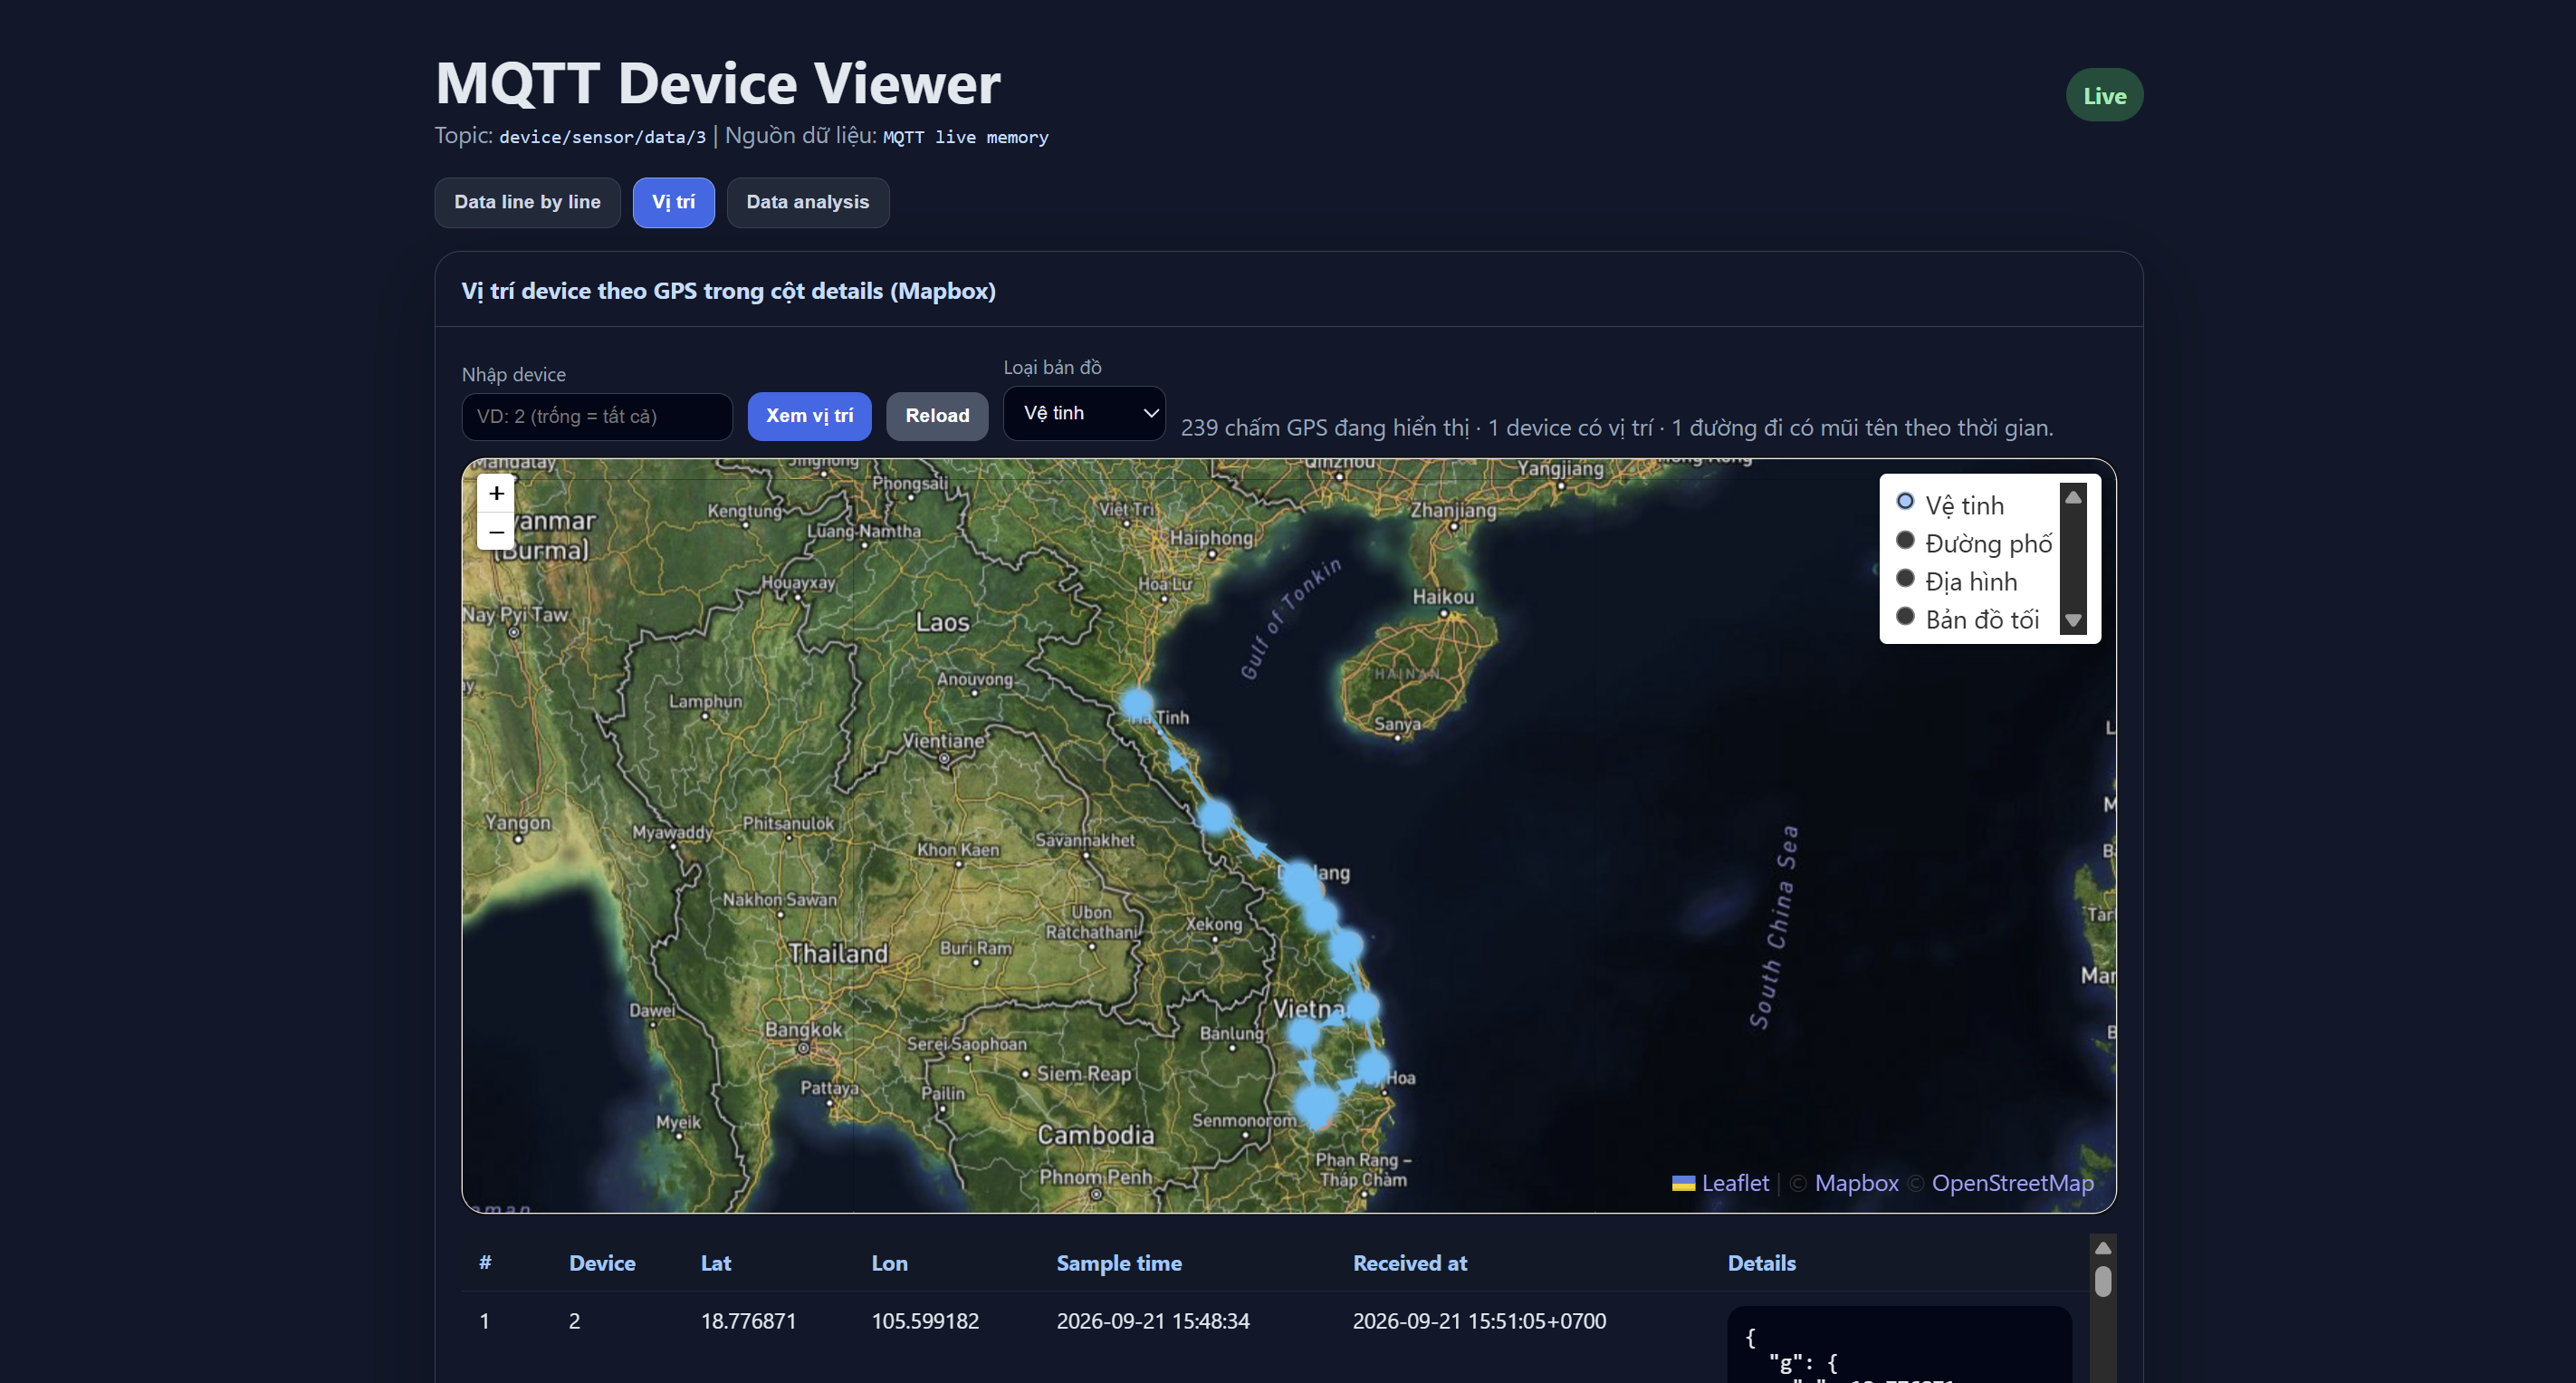Click the Lon column header

pyautogui.click(x=889, y=1263)
